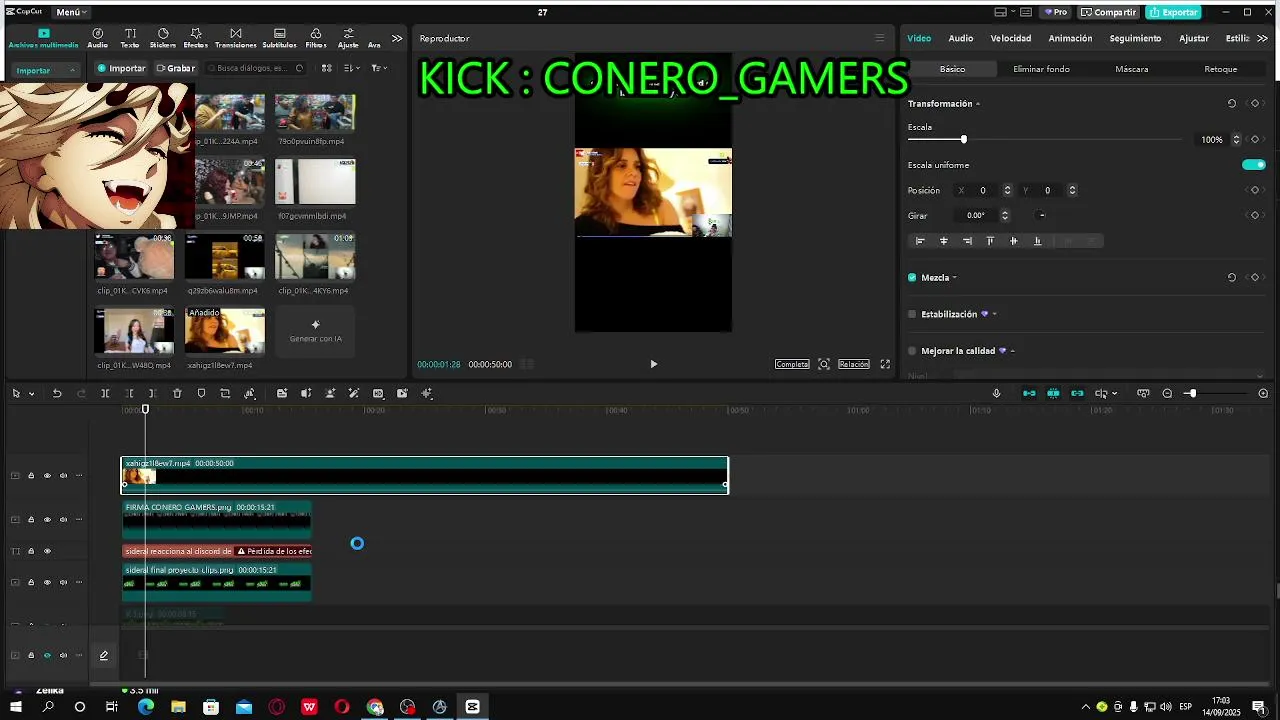Open the CapCut app from the taskbar
Image resolution: width=1280 pixels, height=720 pixels.
472,707
